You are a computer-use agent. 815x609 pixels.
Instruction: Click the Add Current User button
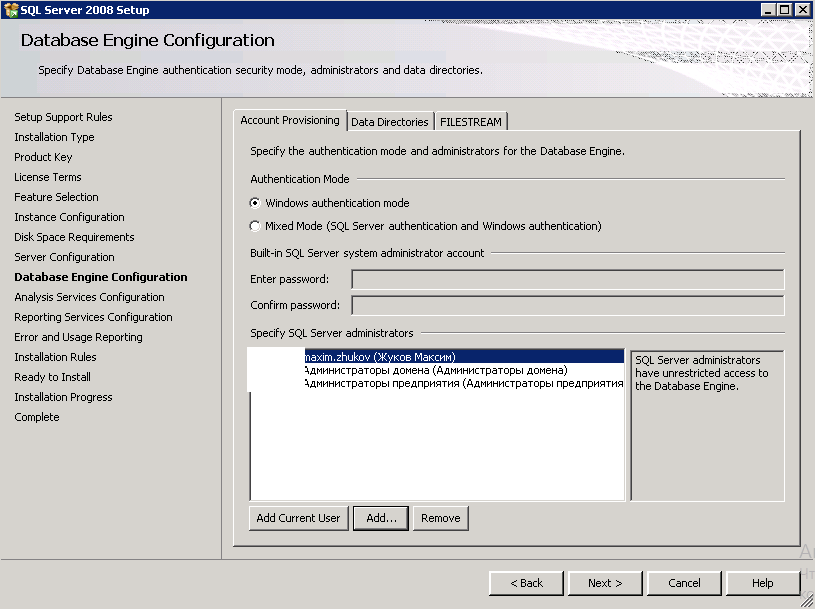coord(298,518)
